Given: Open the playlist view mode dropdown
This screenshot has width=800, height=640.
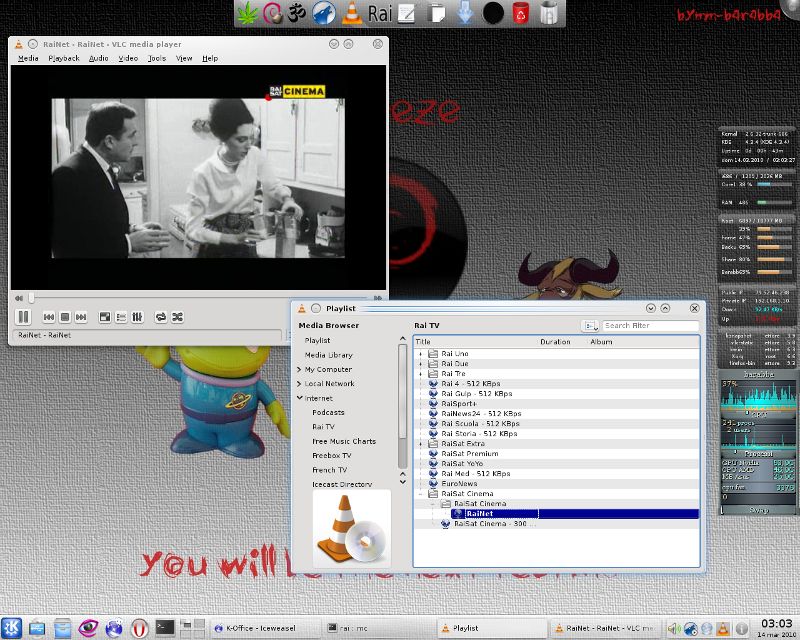Looking at the screenshot, I should point(590,326).
